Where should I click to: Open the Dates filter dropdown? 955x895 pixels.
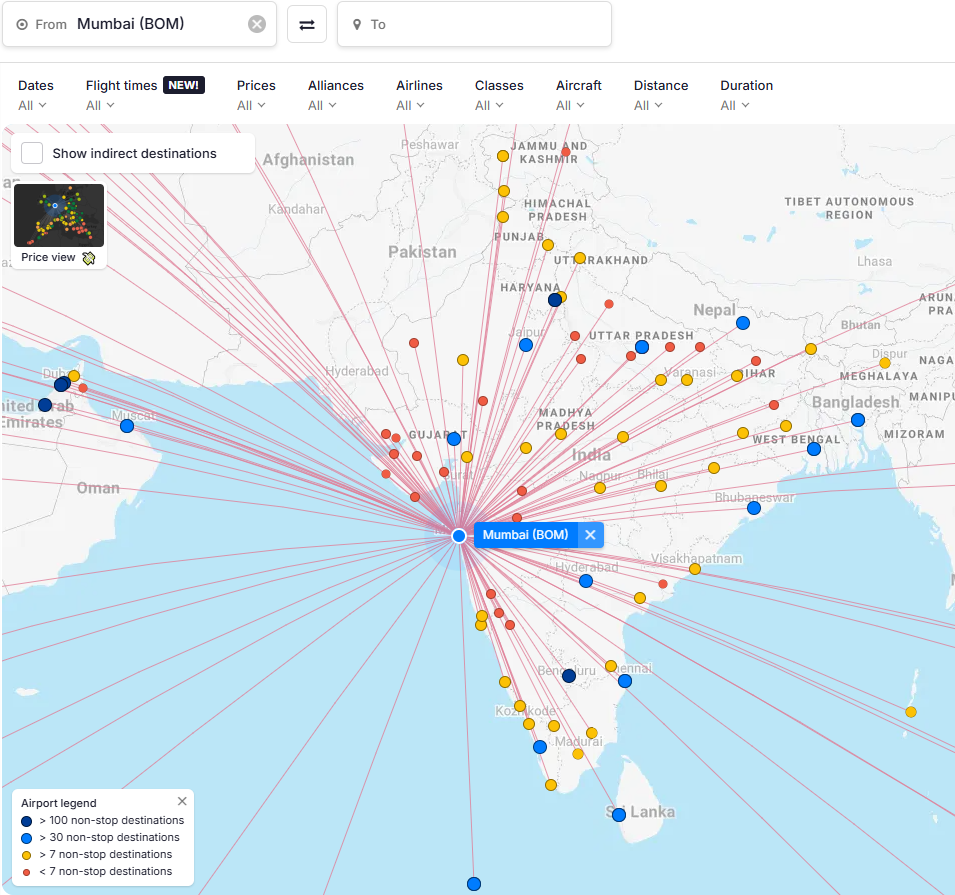coord(35,95)
